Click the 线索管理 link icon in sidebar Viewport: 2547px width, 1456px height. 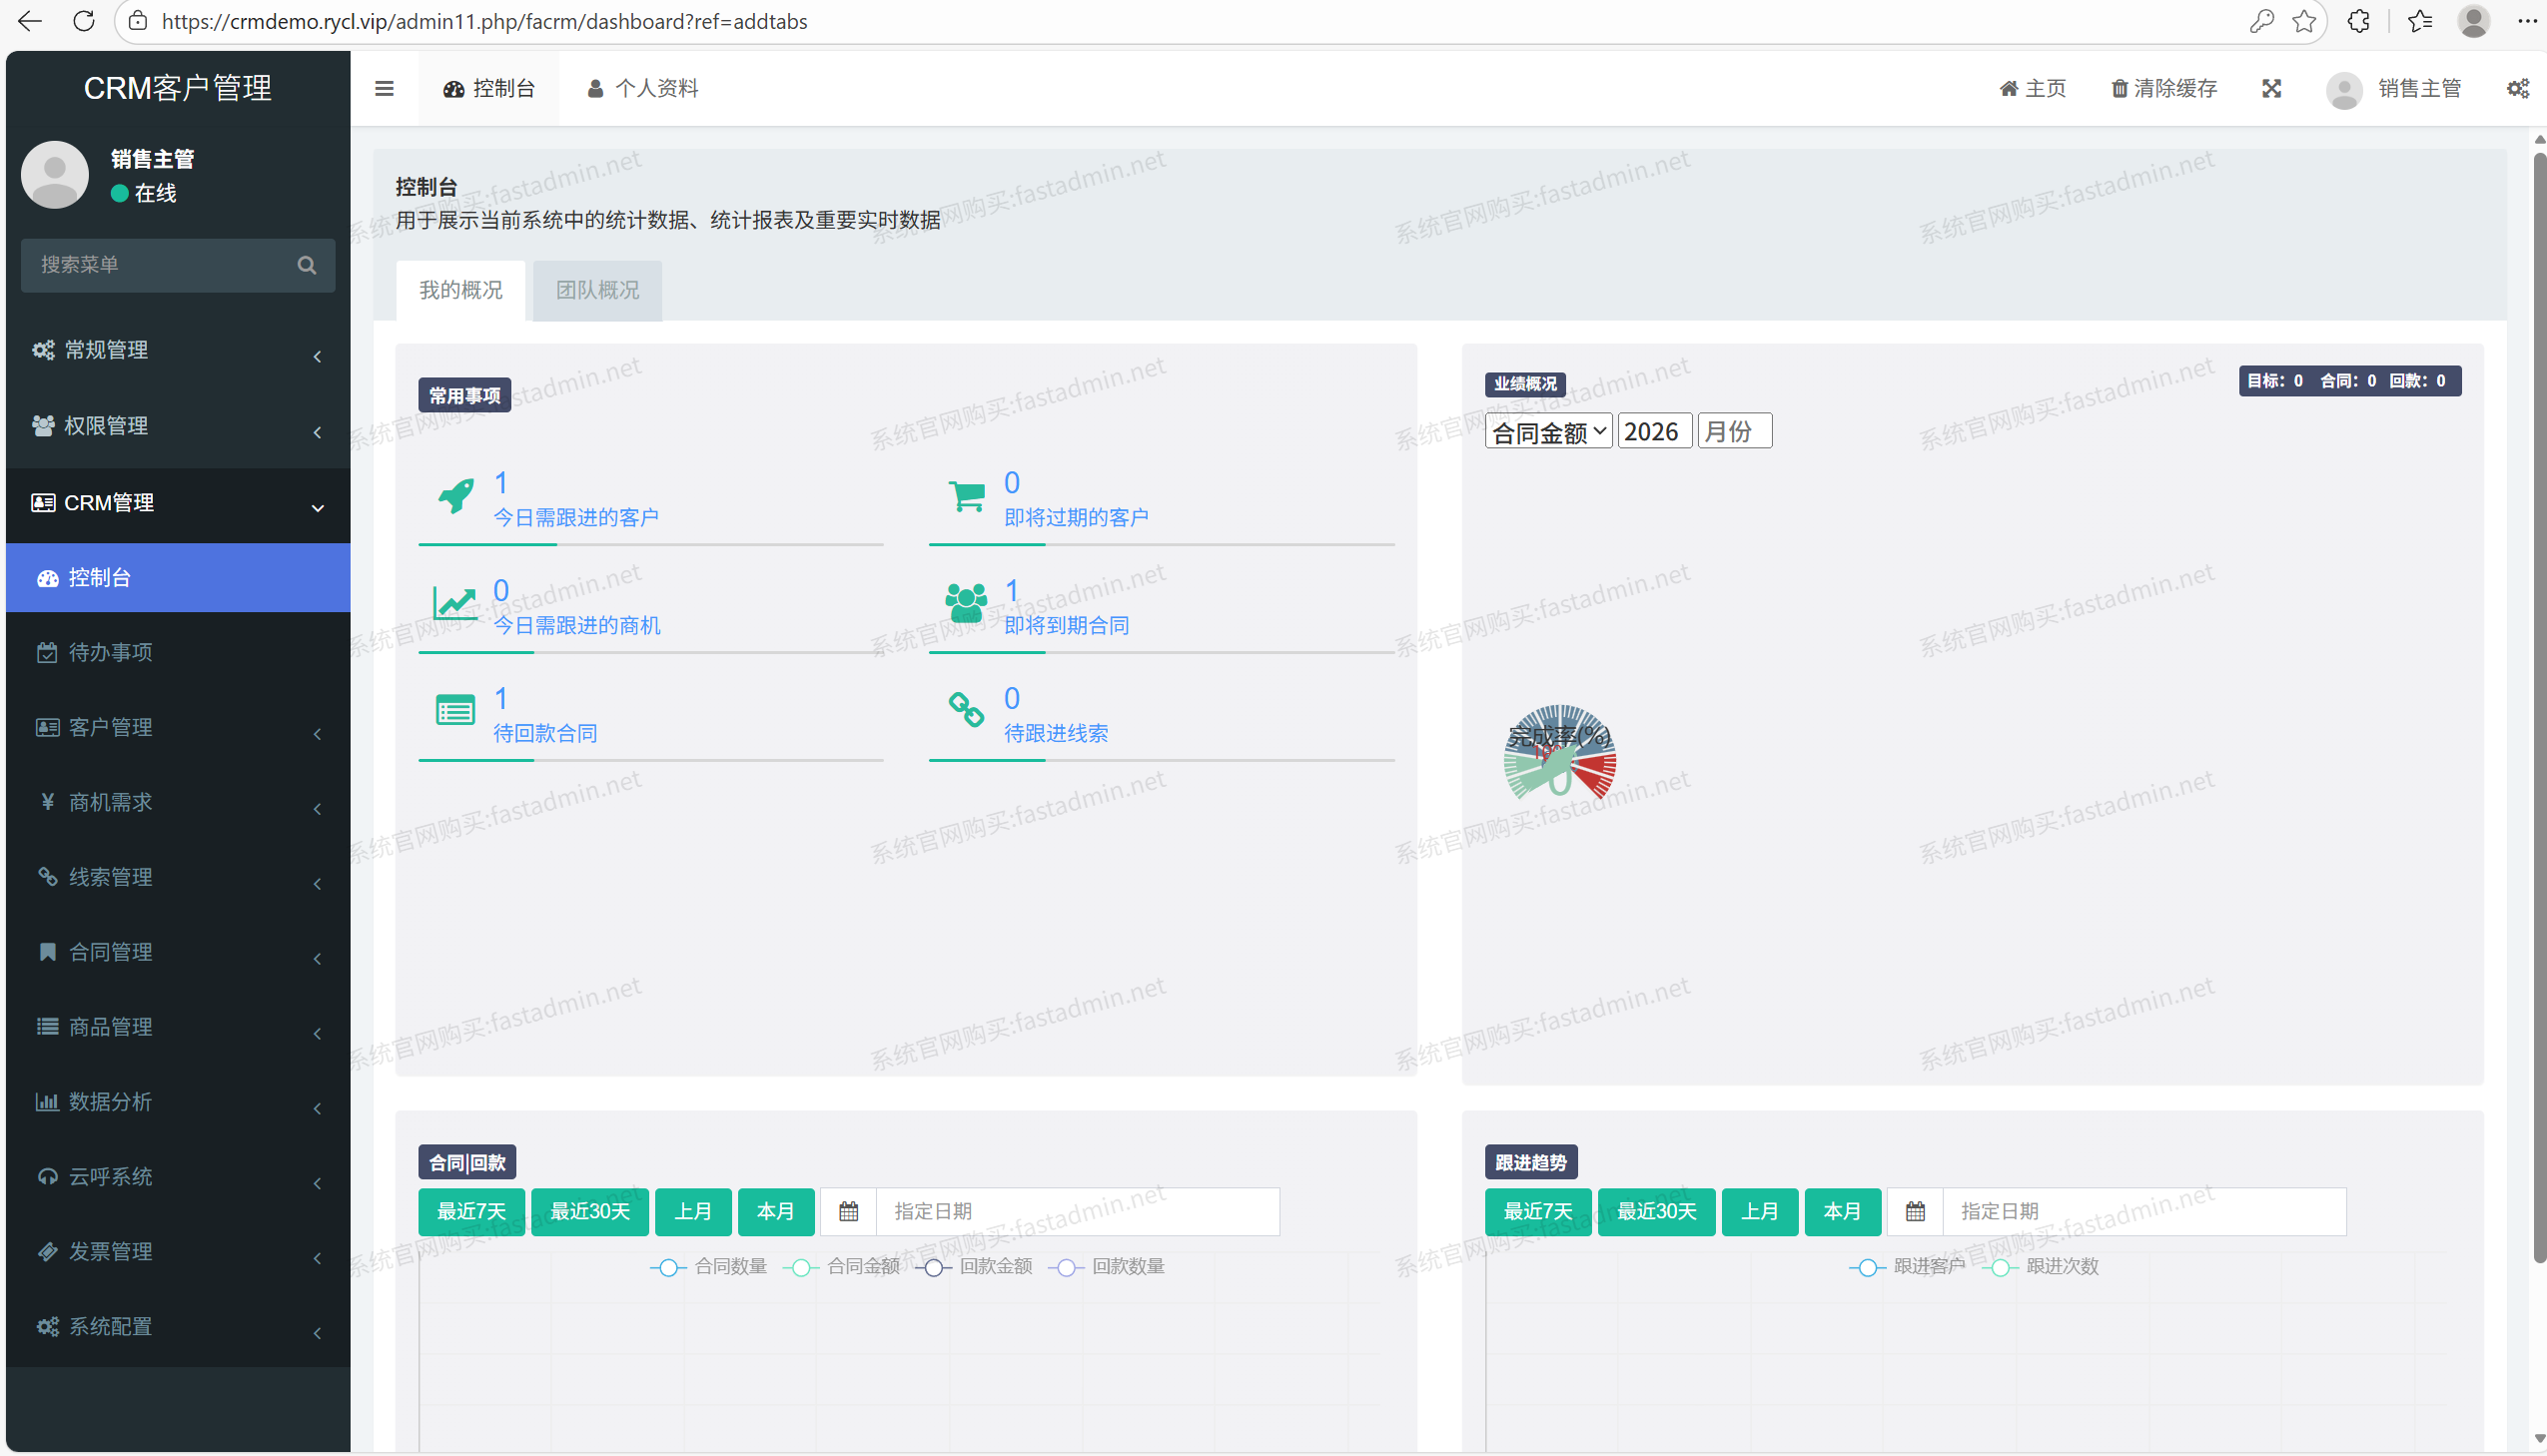coord(46,877)
